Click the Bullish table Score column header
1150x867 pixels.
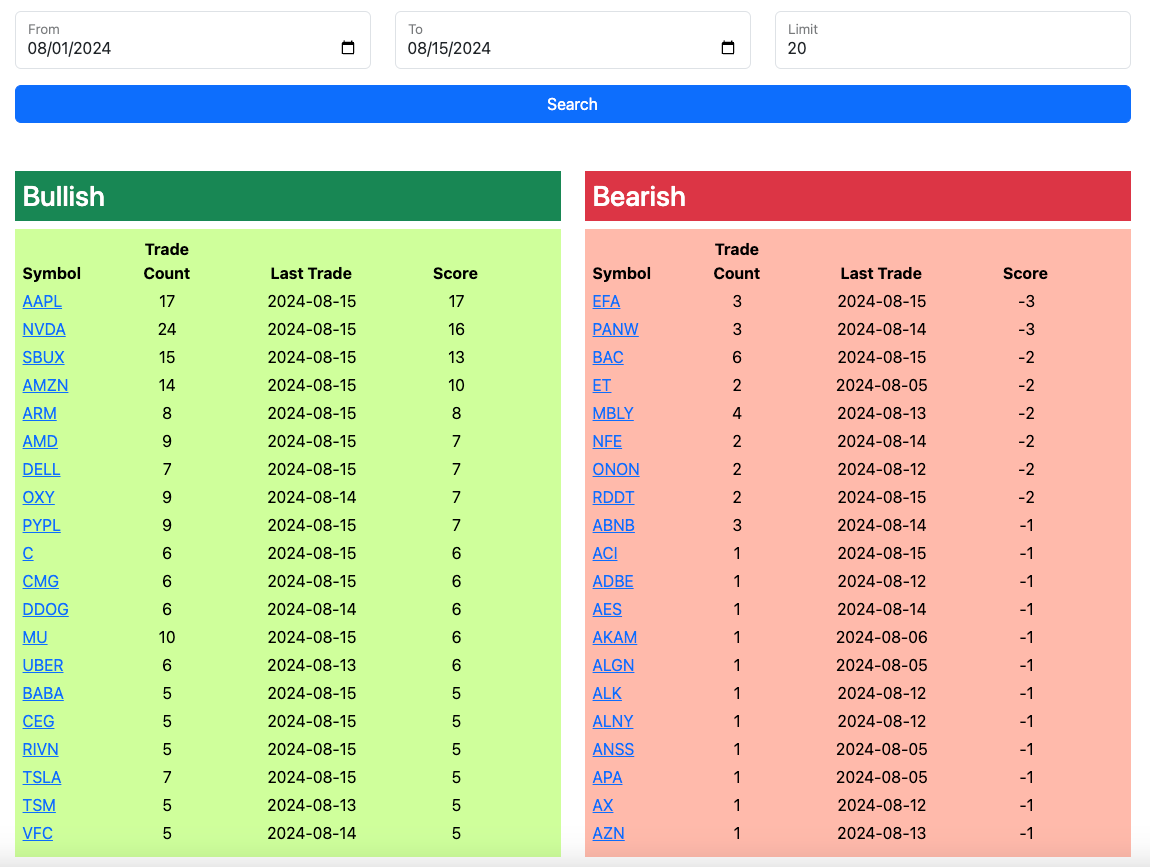point(455,274)
